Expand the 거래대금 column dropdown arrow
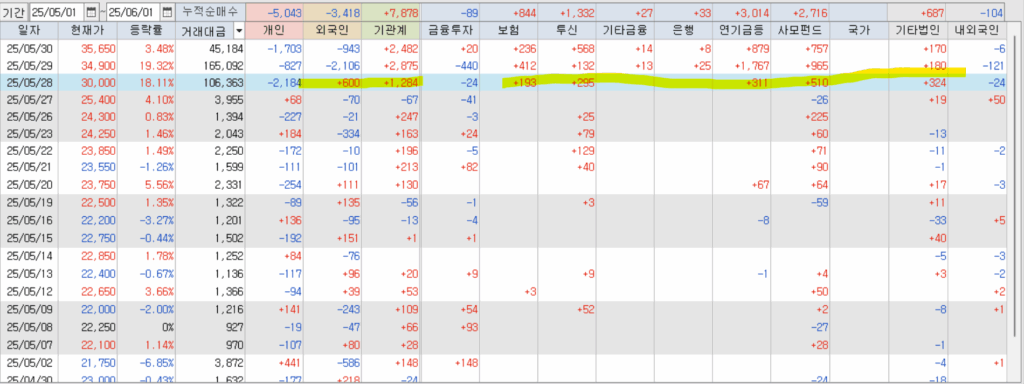Image resolution: width=1024 pixels, height=384 pixels. pyautogui.click(x=238, y=30)
